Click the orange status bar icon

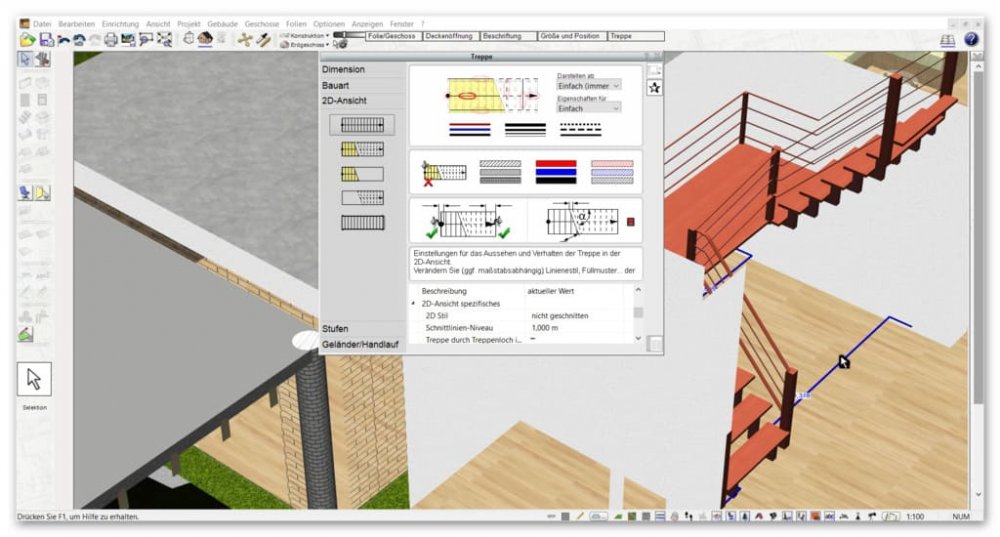coord(815,517)
